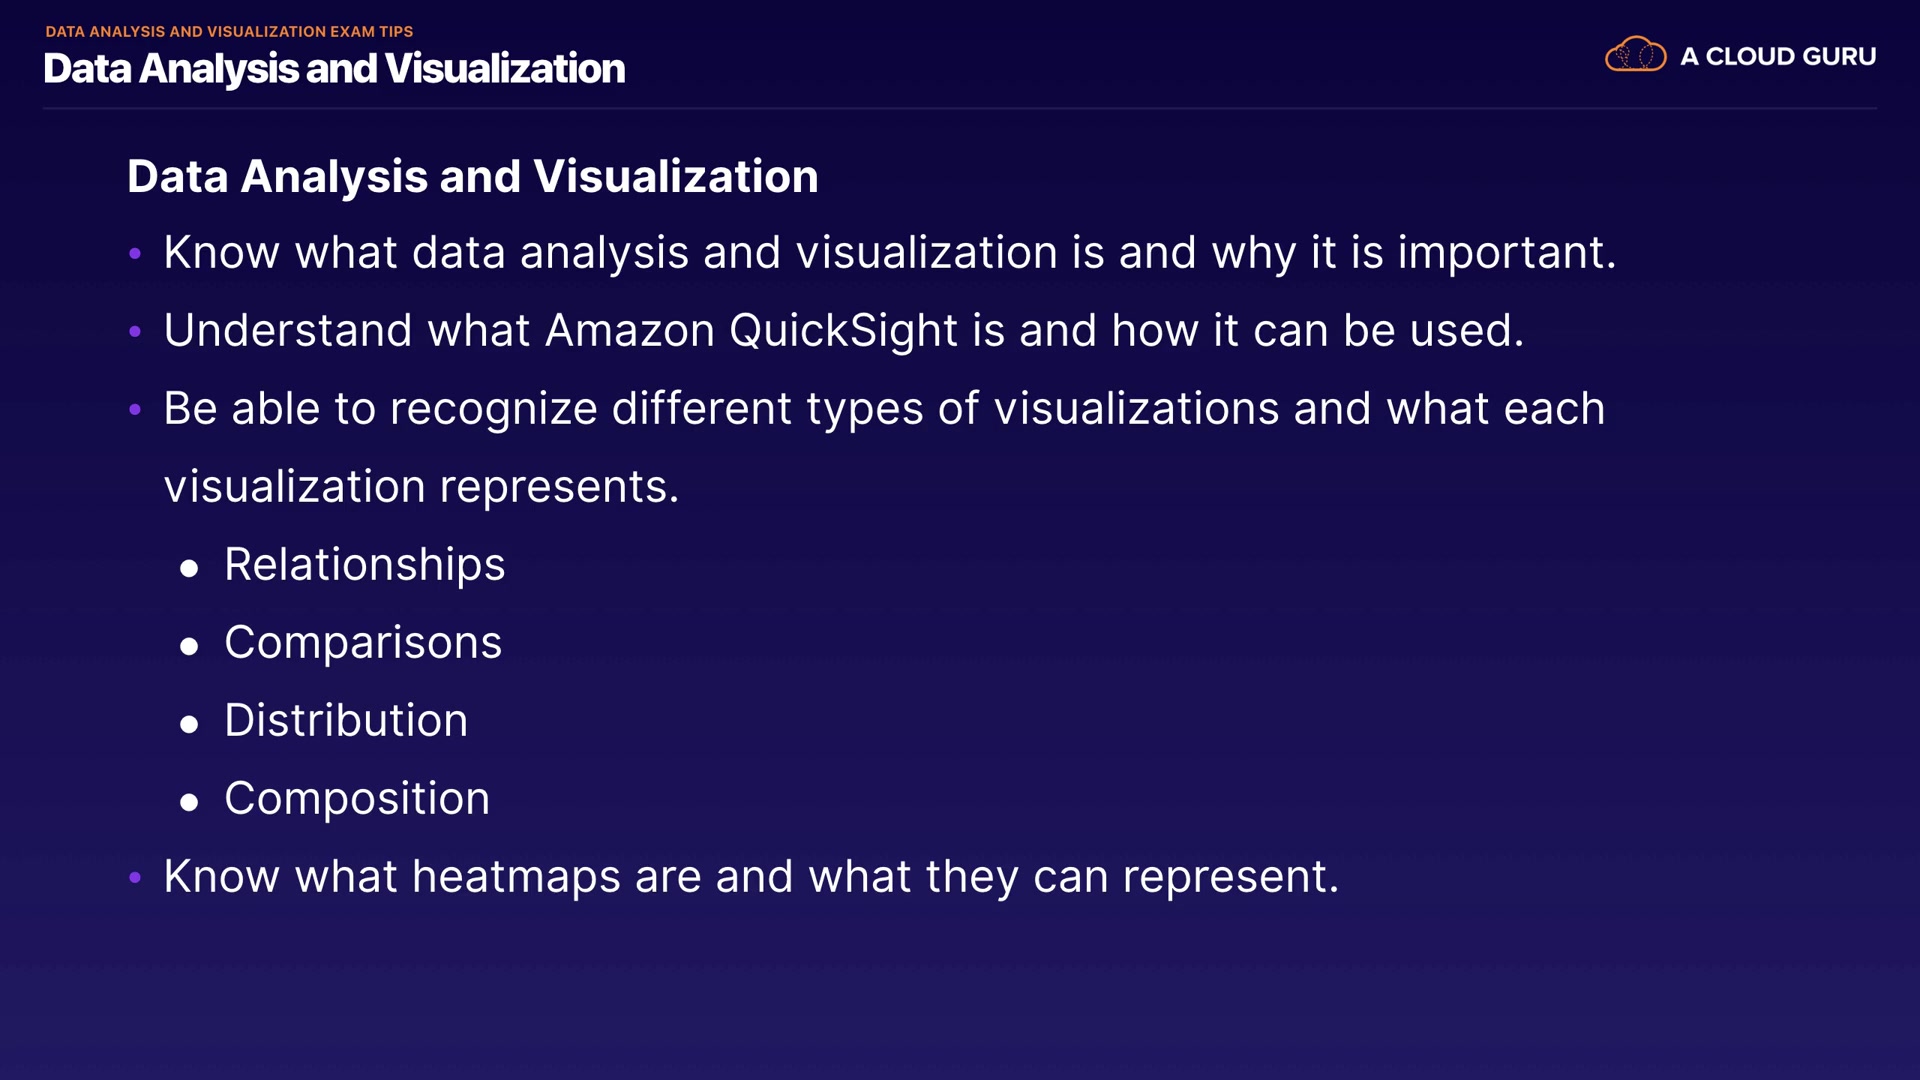This screenshot has height=1080, width=1920.
Task: Click the sentence about why data analysis is important
Action: [x=889, y=253]
